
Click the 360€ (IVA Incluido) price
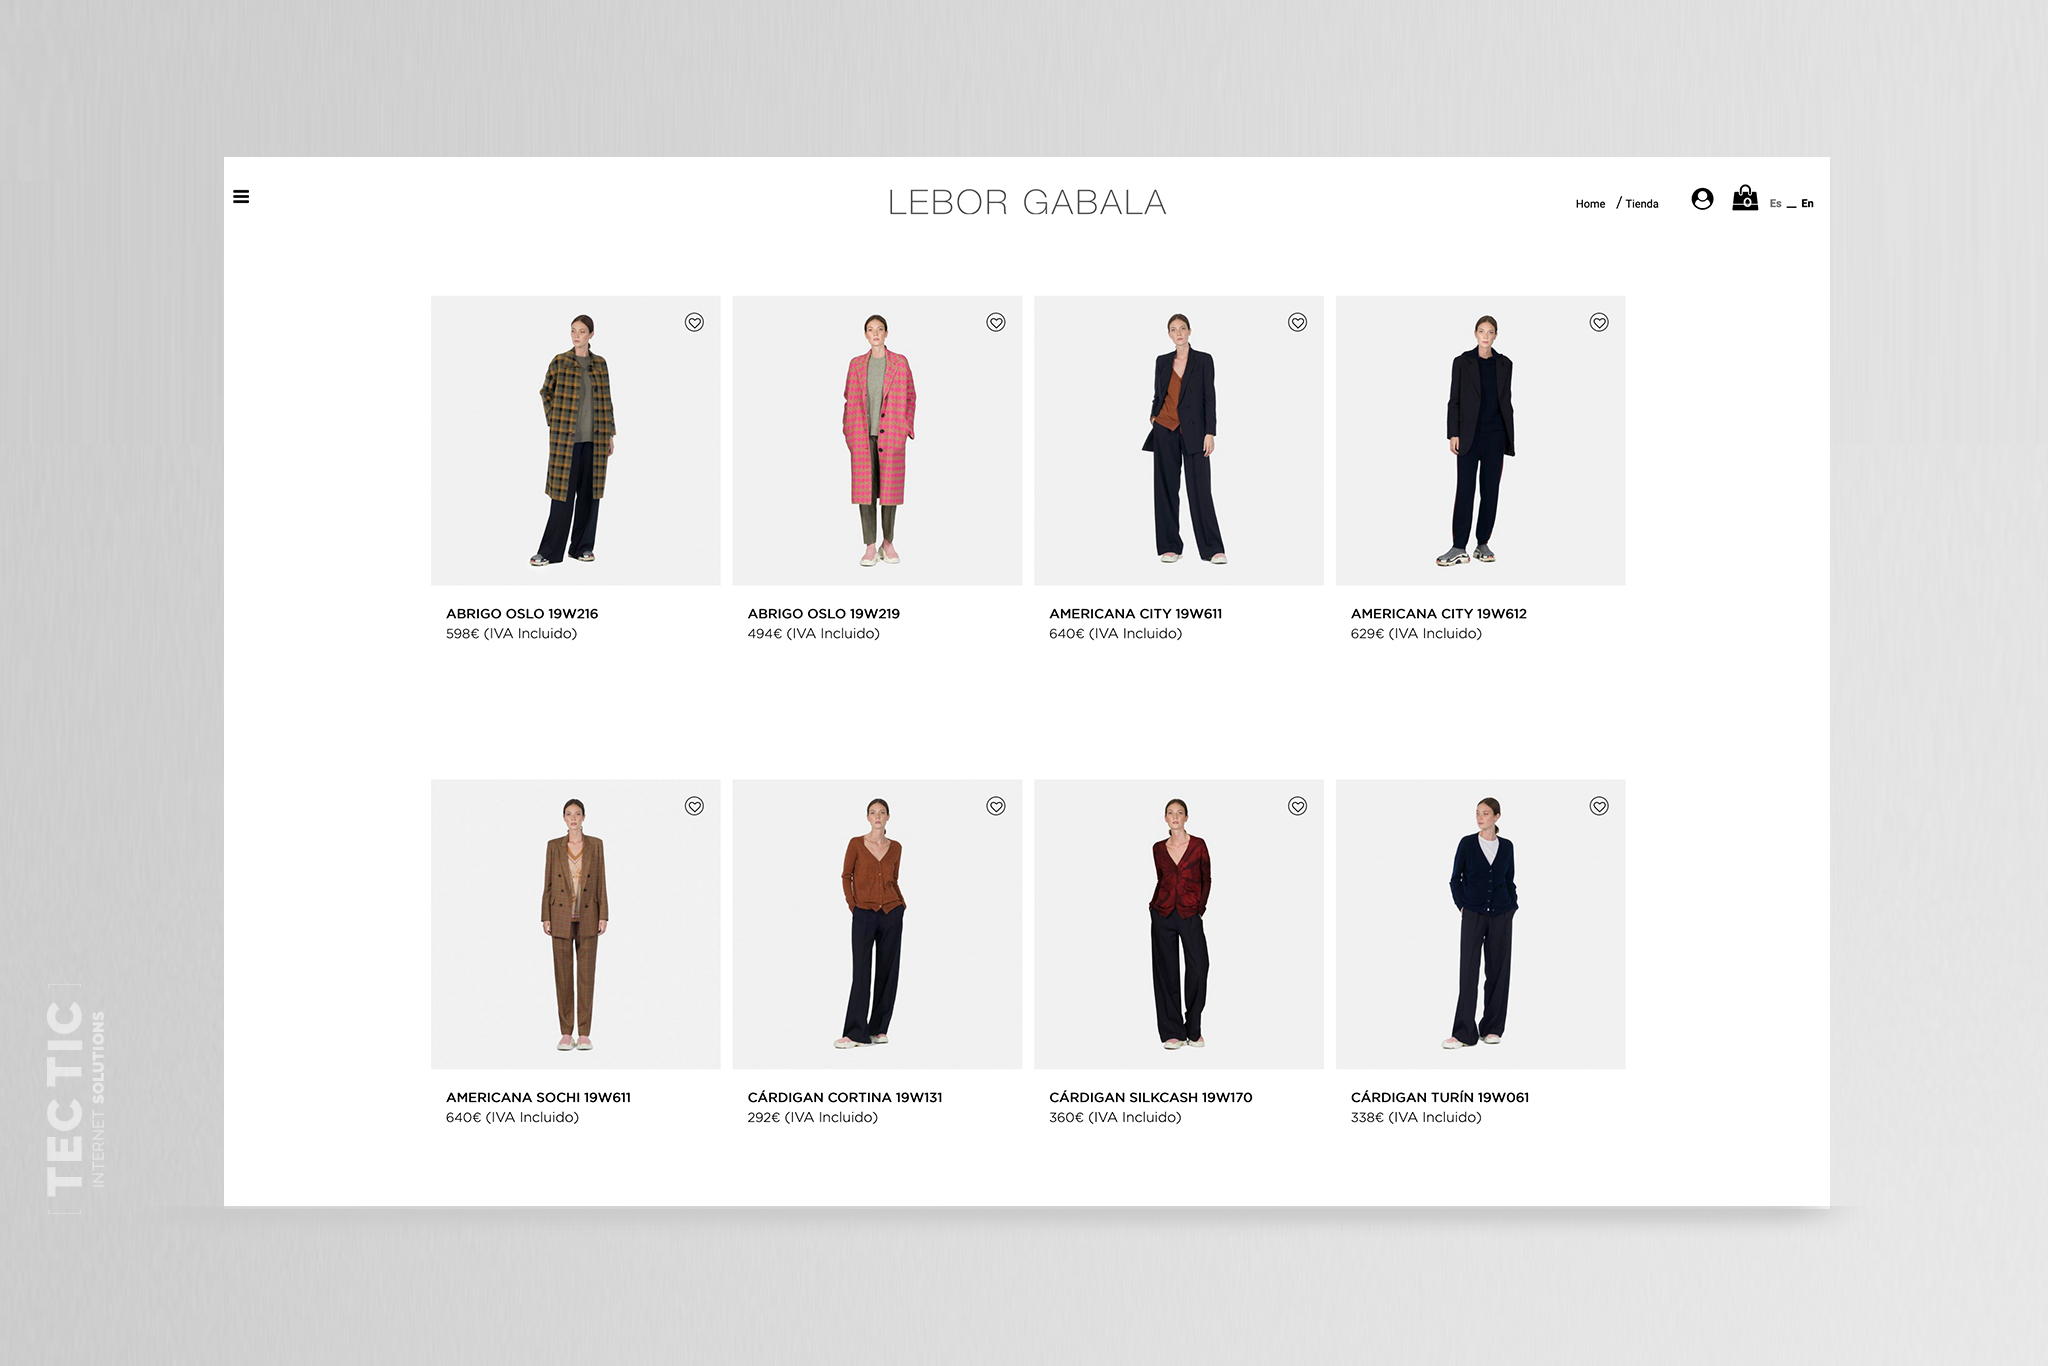[1115, 1118]
